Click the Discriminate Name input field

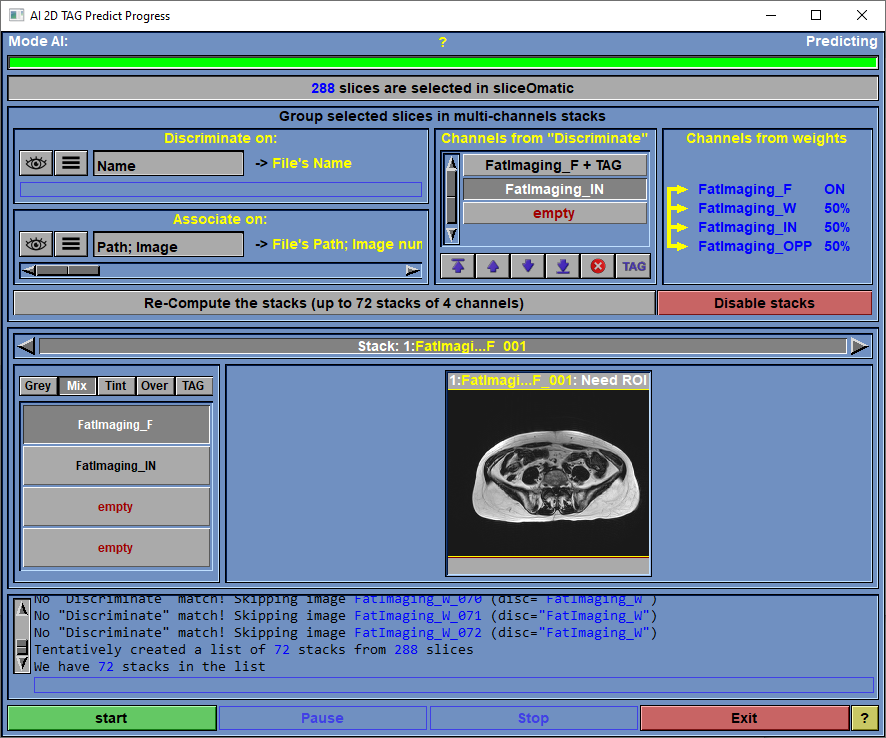168,164
